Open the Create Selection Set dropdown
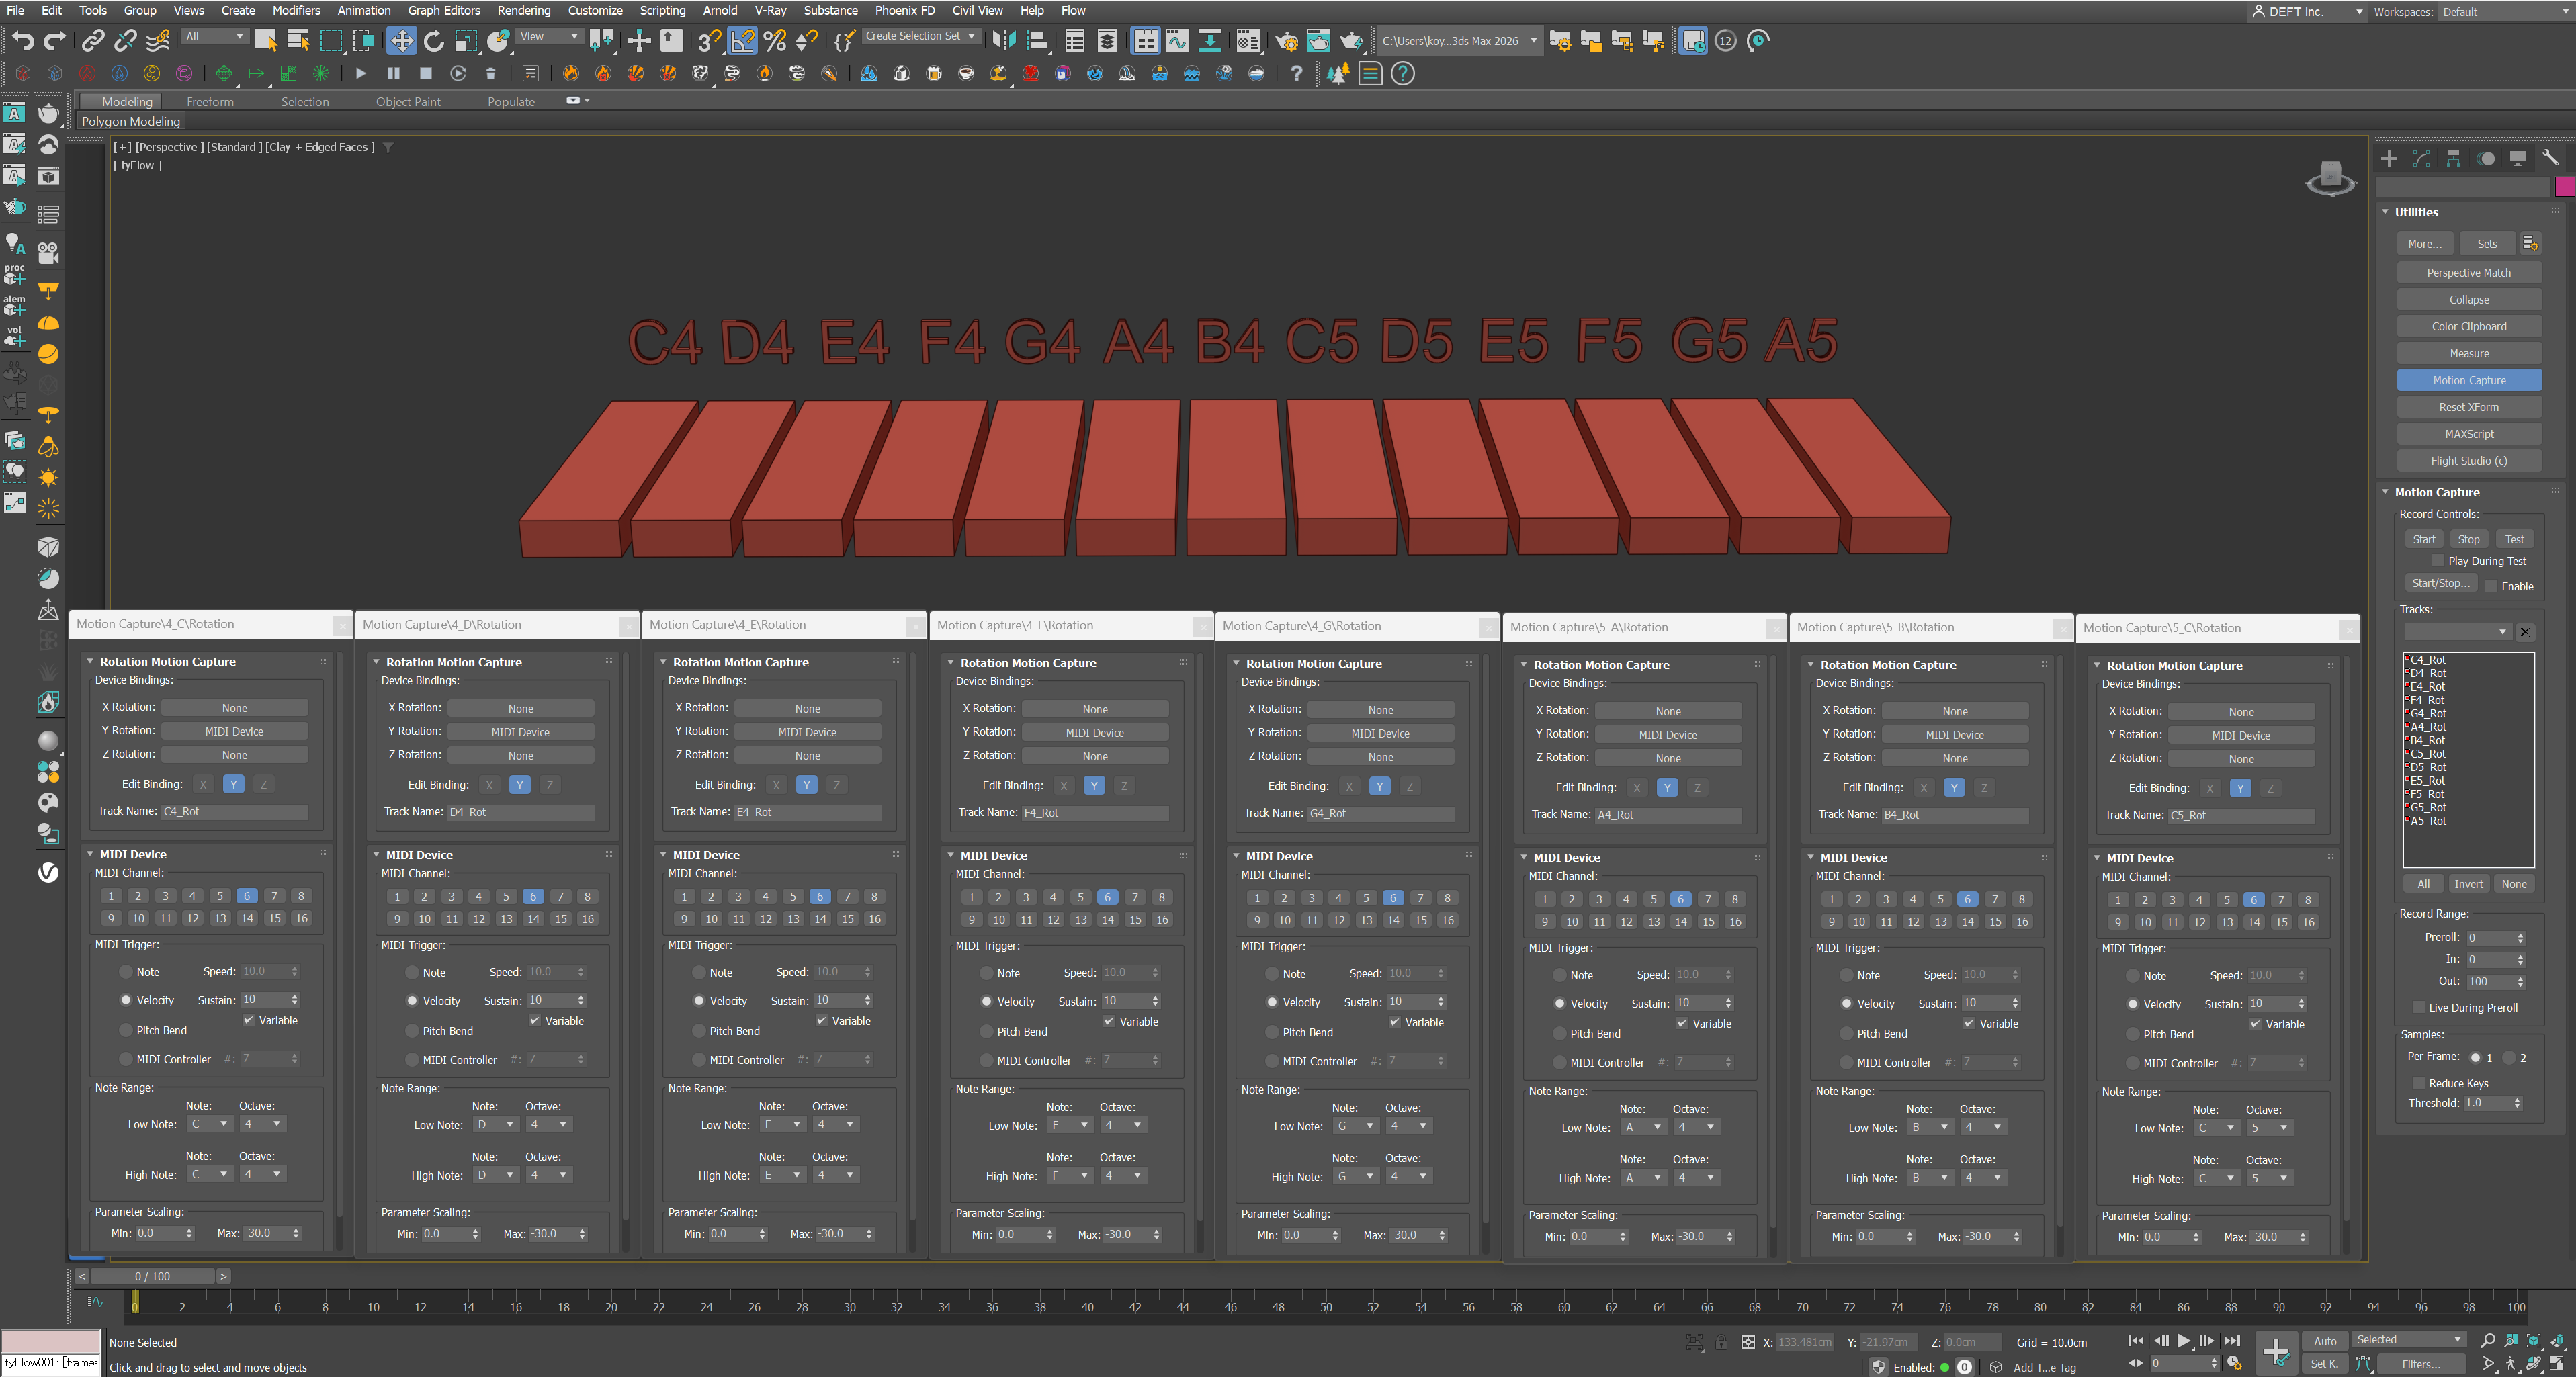Image resolution: width=2576 pixels, height=1377 pixels. (970, 36)
